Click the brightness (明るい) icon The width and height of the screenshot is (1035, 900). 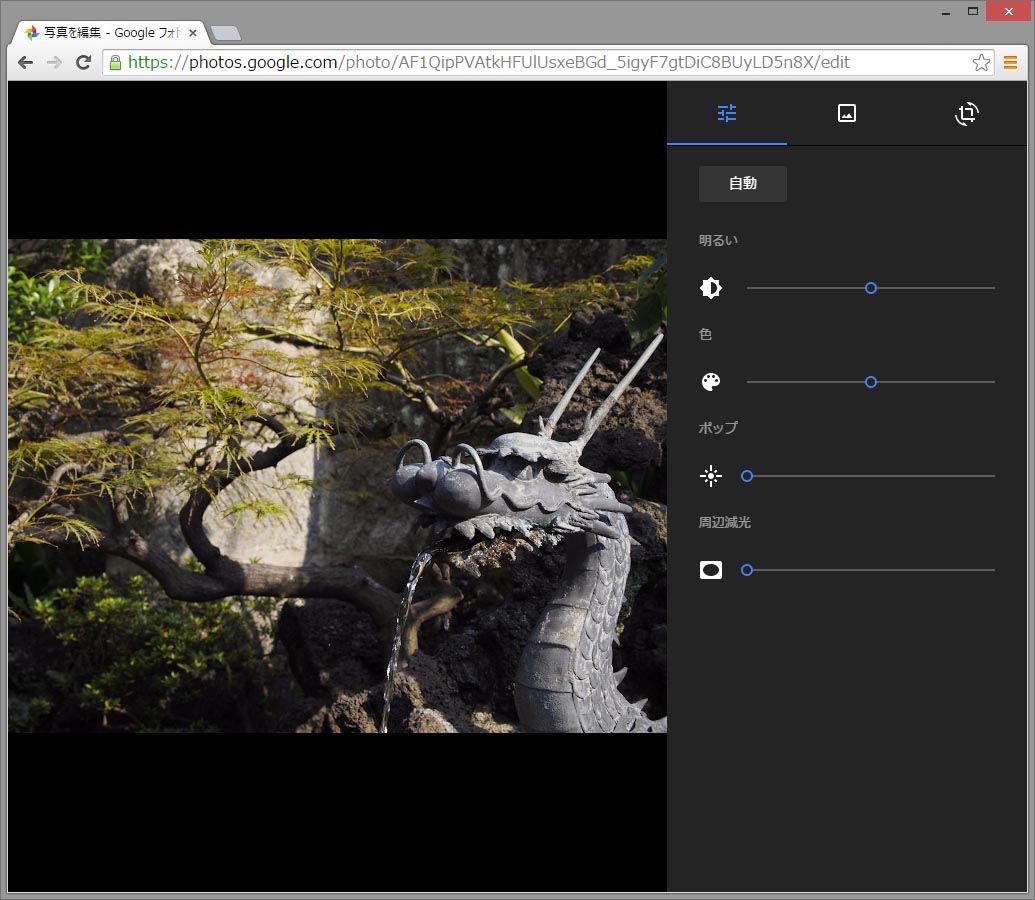pos(711,288)
